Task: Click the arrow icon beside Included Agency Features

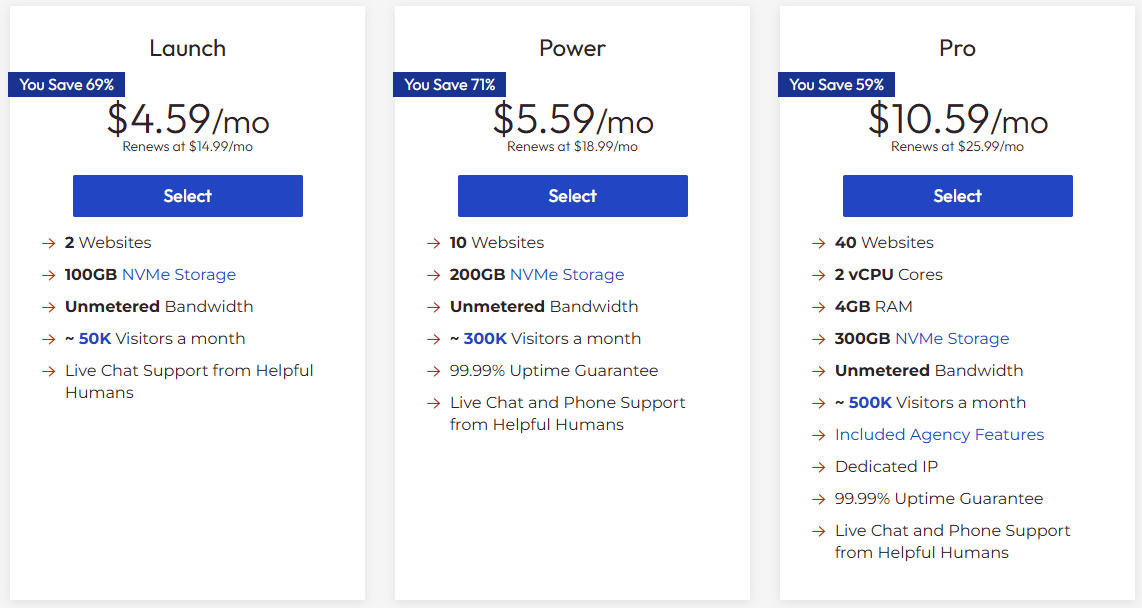Action: pos(819,435)
